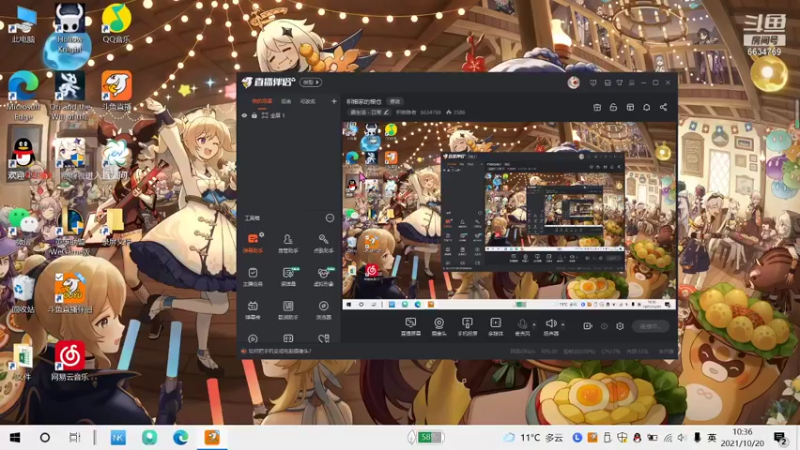Expand the mode pill next to the app logo

click(311, 82)
